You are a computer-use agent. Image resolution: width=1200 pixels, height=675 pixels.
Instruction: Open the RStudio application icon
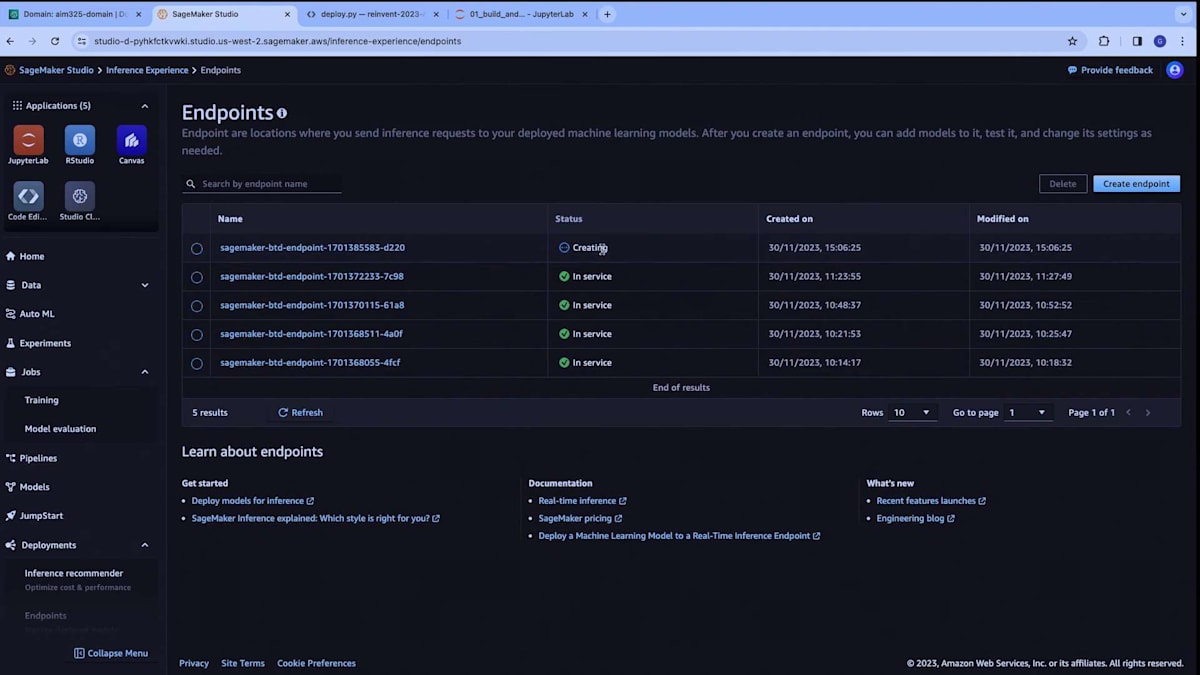[x=80, y=140]
